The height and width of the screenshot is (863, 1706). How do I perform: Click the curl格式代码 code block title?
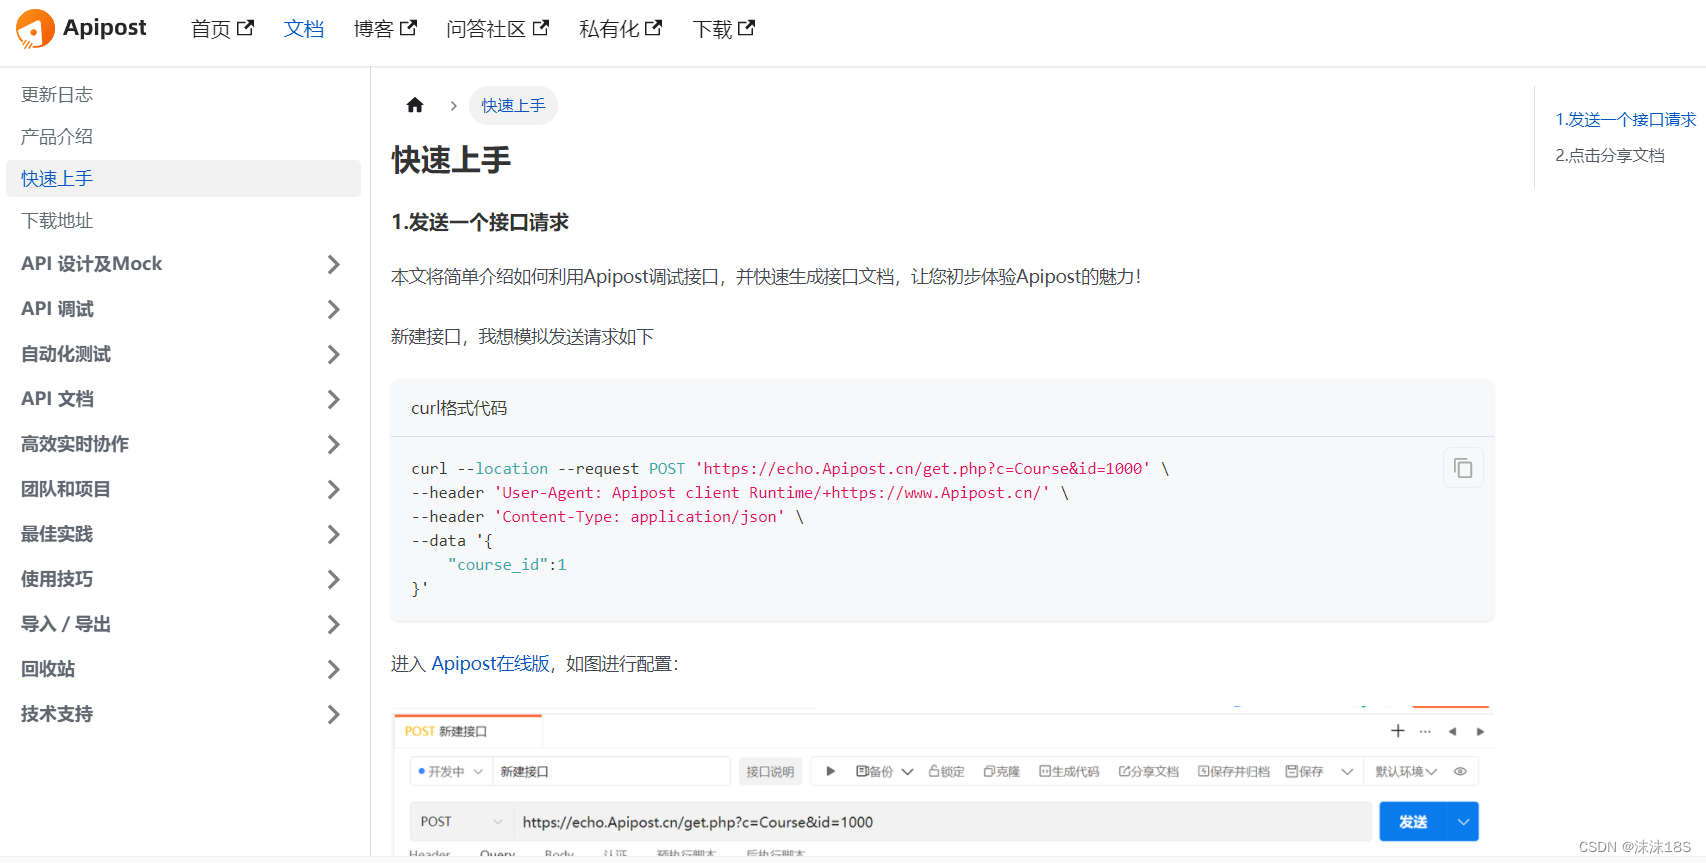coord(459,408)
